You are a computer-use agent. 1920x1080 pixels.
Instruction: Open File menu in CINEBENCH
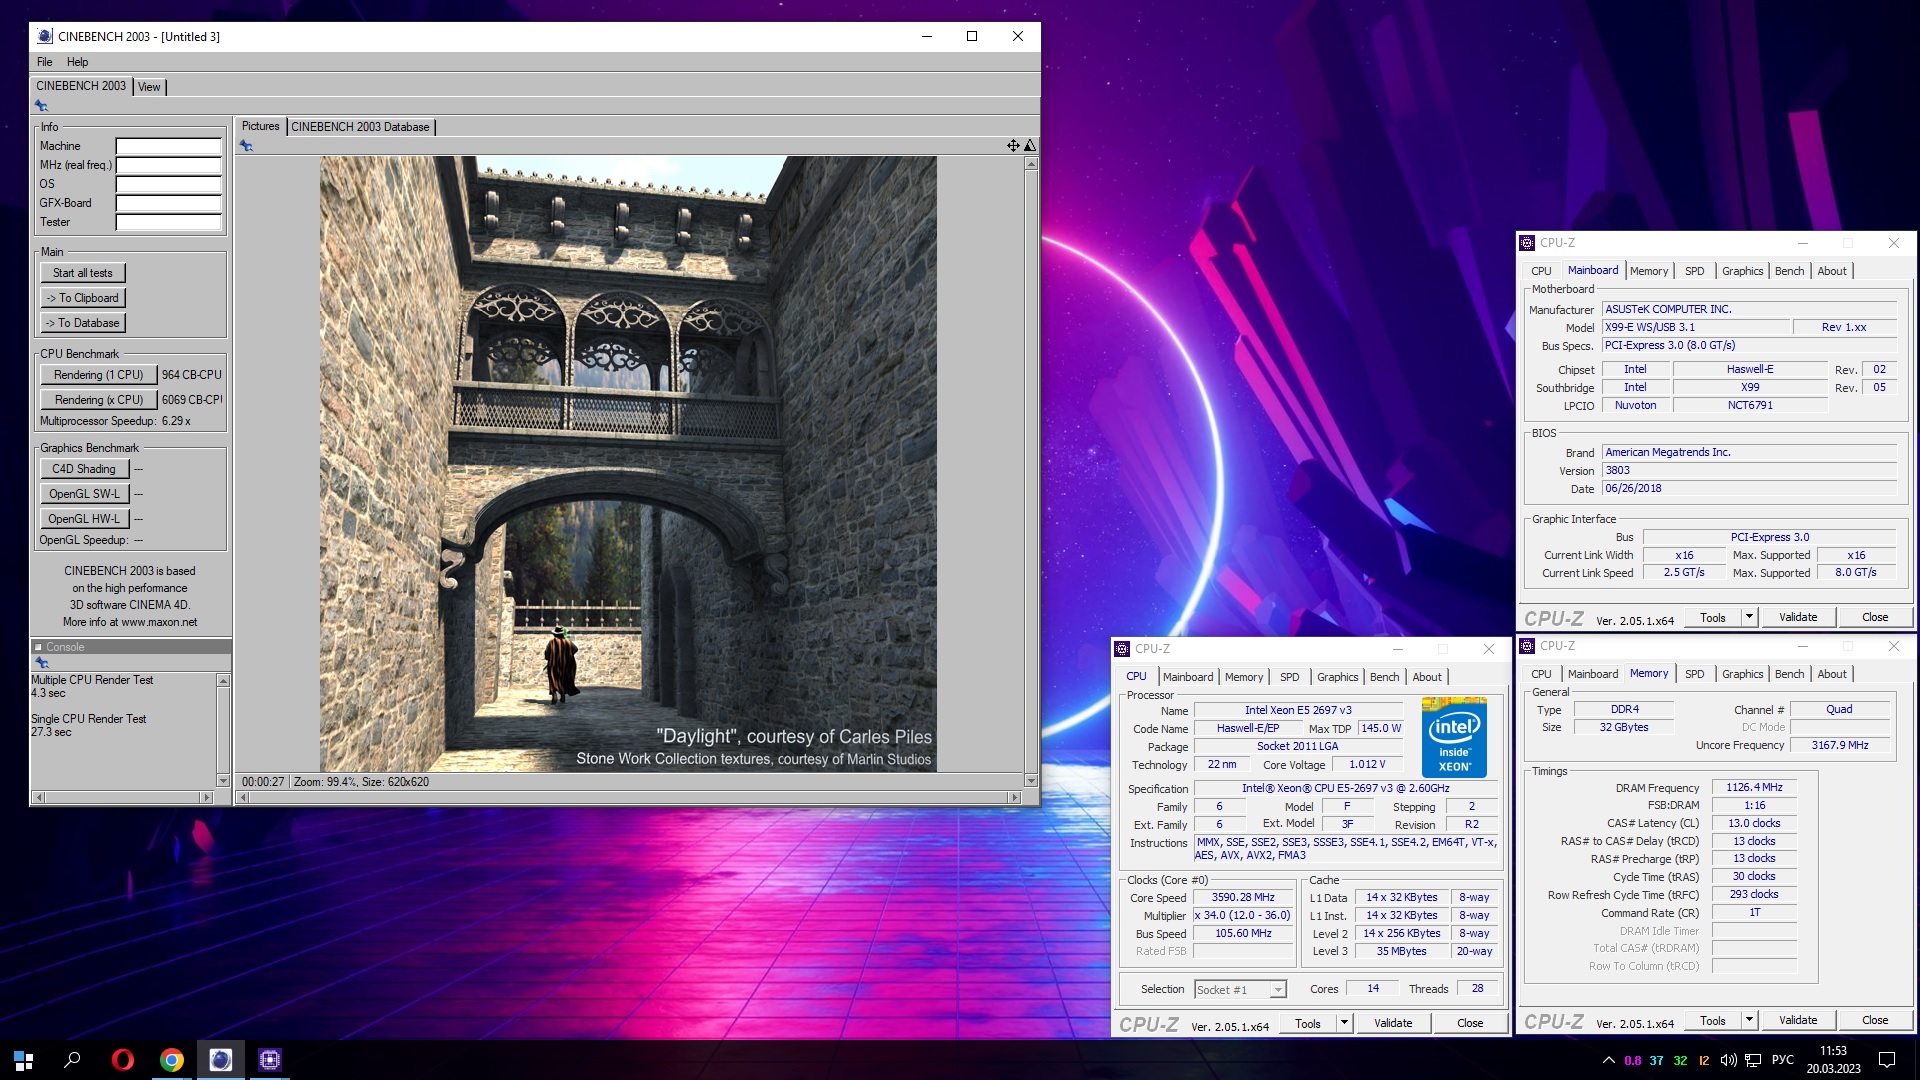click(45, 62)
